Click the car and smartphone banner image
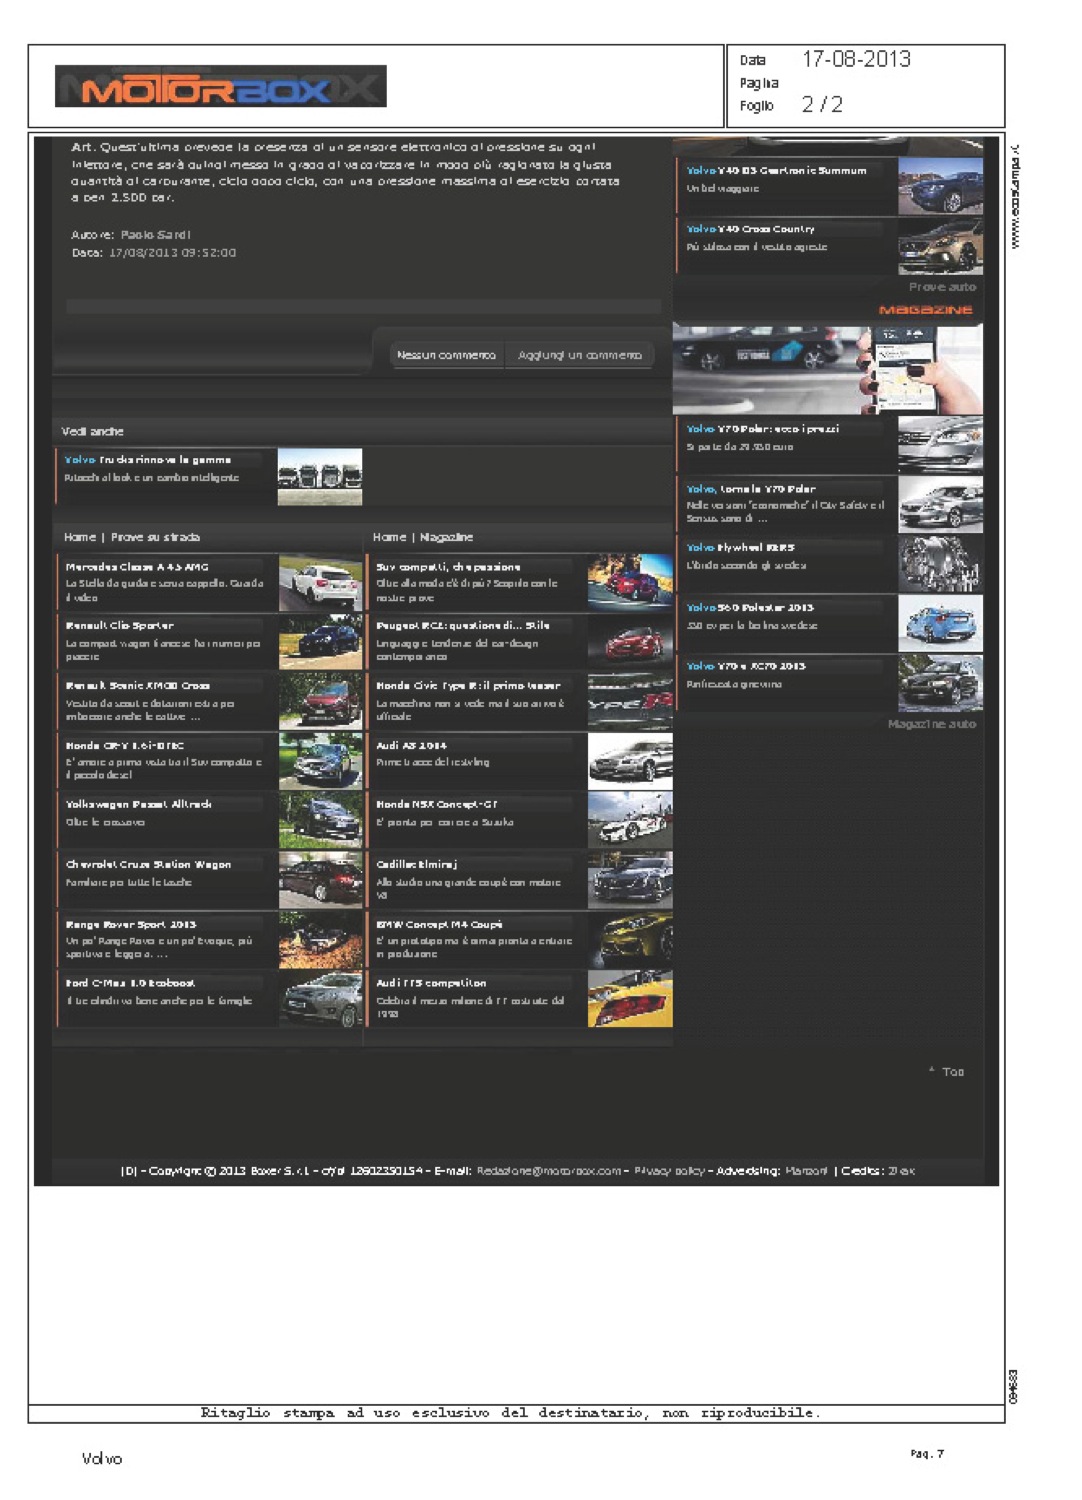Viewport: 1082px width, 1500px height. click(x=827, y=368)
